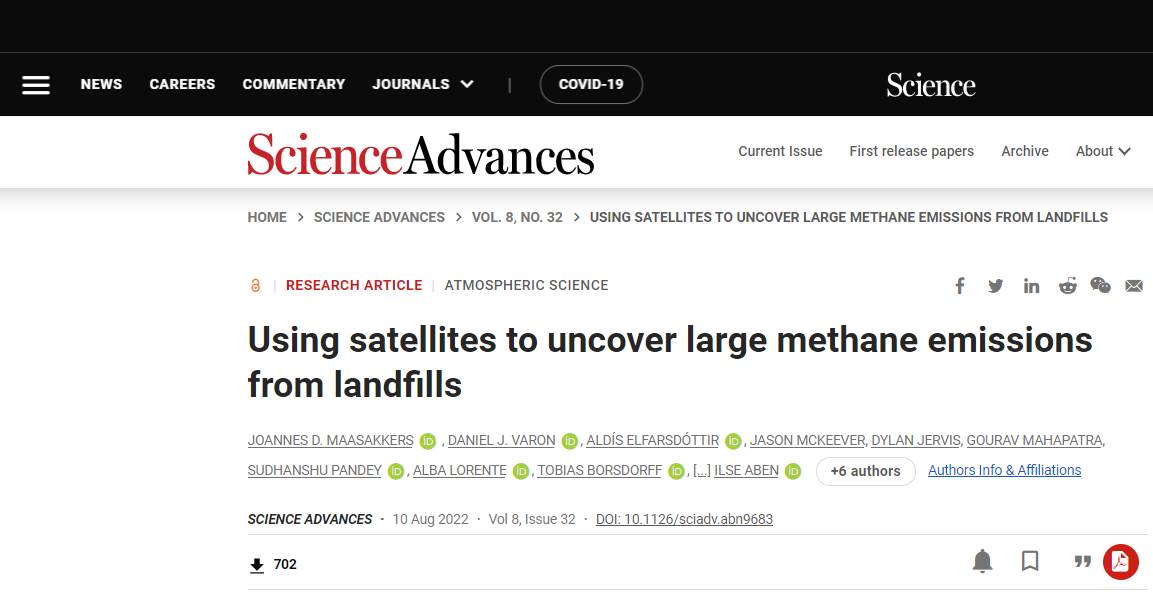The width and height of the screenshot is (1153, 598).
Task: Share article by email envelope icon
Action: click(x=1134, y=286)
